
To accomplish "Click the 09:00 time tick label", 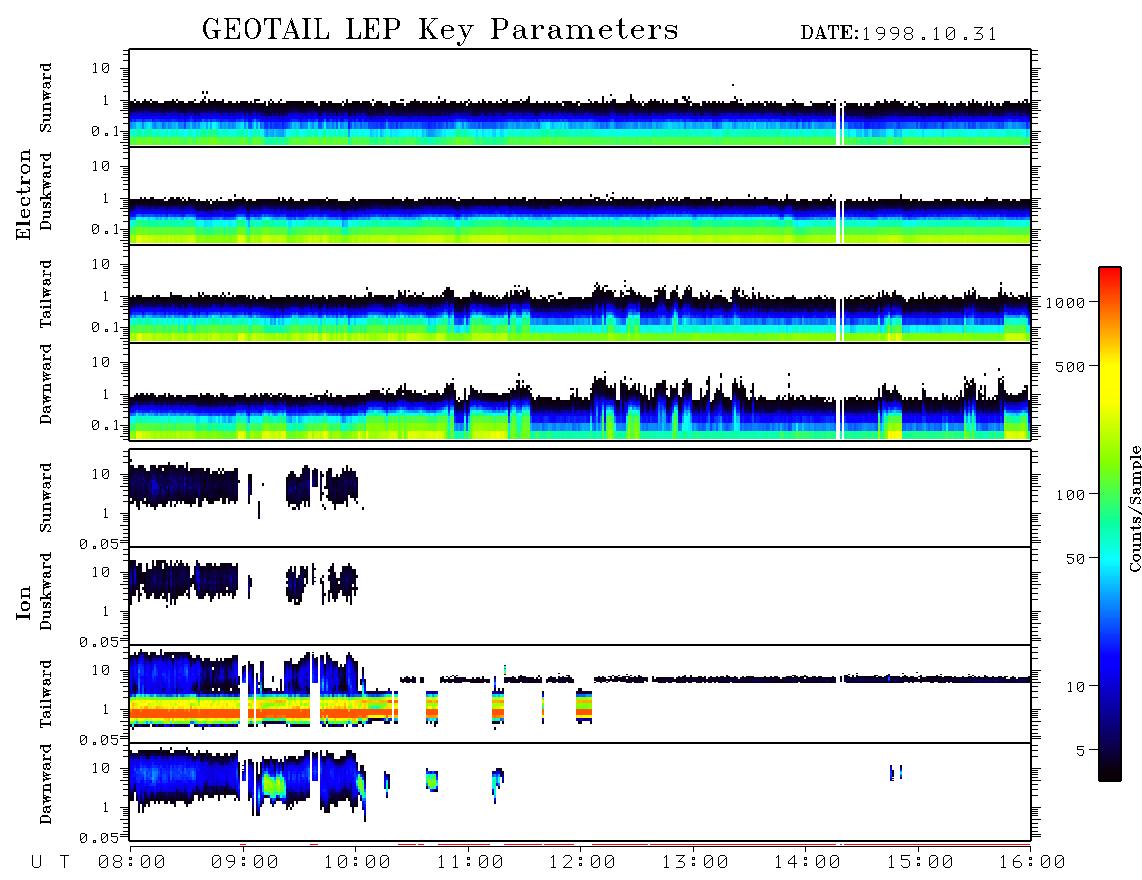I will pos(244,862).
